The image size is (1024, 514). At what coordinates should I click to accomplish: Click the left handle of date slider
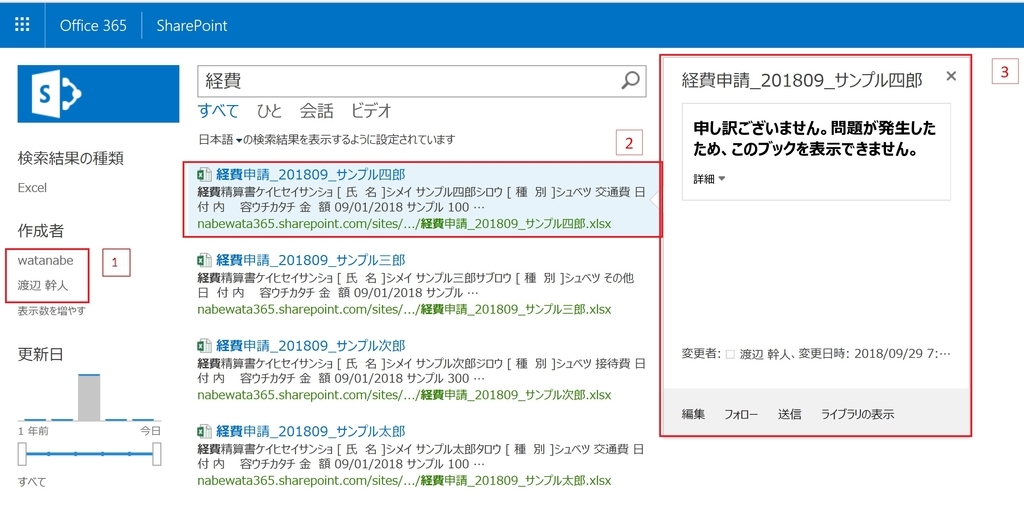(22, 454)
